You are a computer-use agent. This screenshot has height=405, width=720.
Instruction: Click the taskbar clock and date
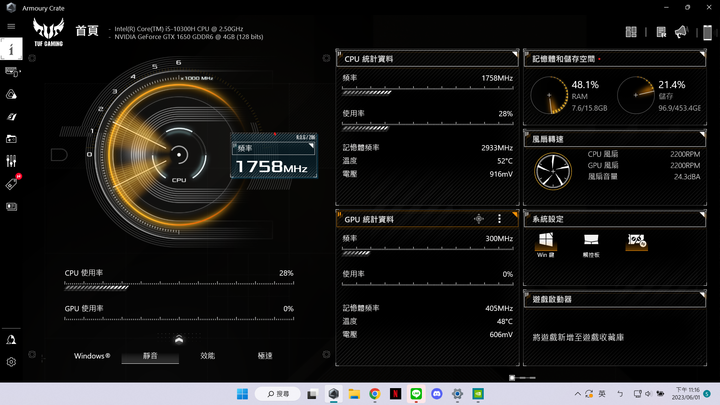point(687,394)
